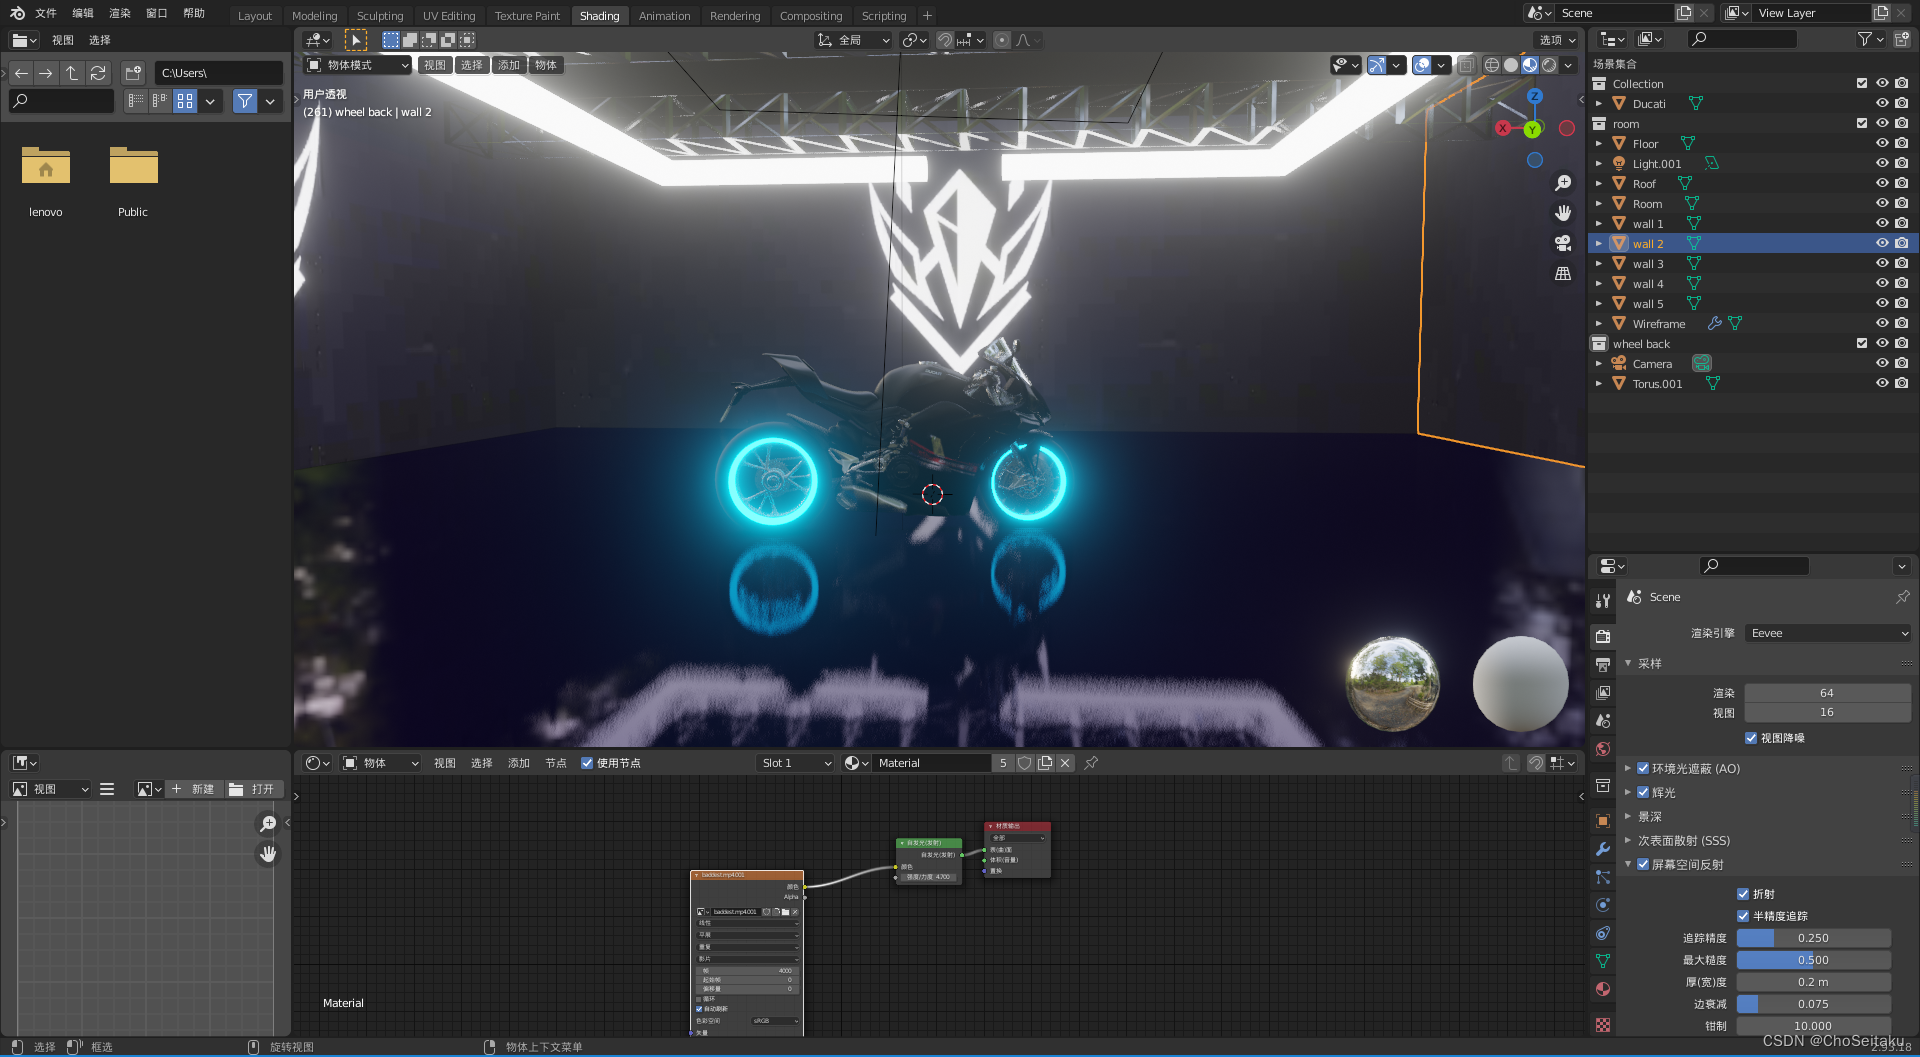The width and height of the screenshot is (1920, 1057).
Task: Disable Bloom (辉光) checkbox
Action: click(x=1643, y=792)
